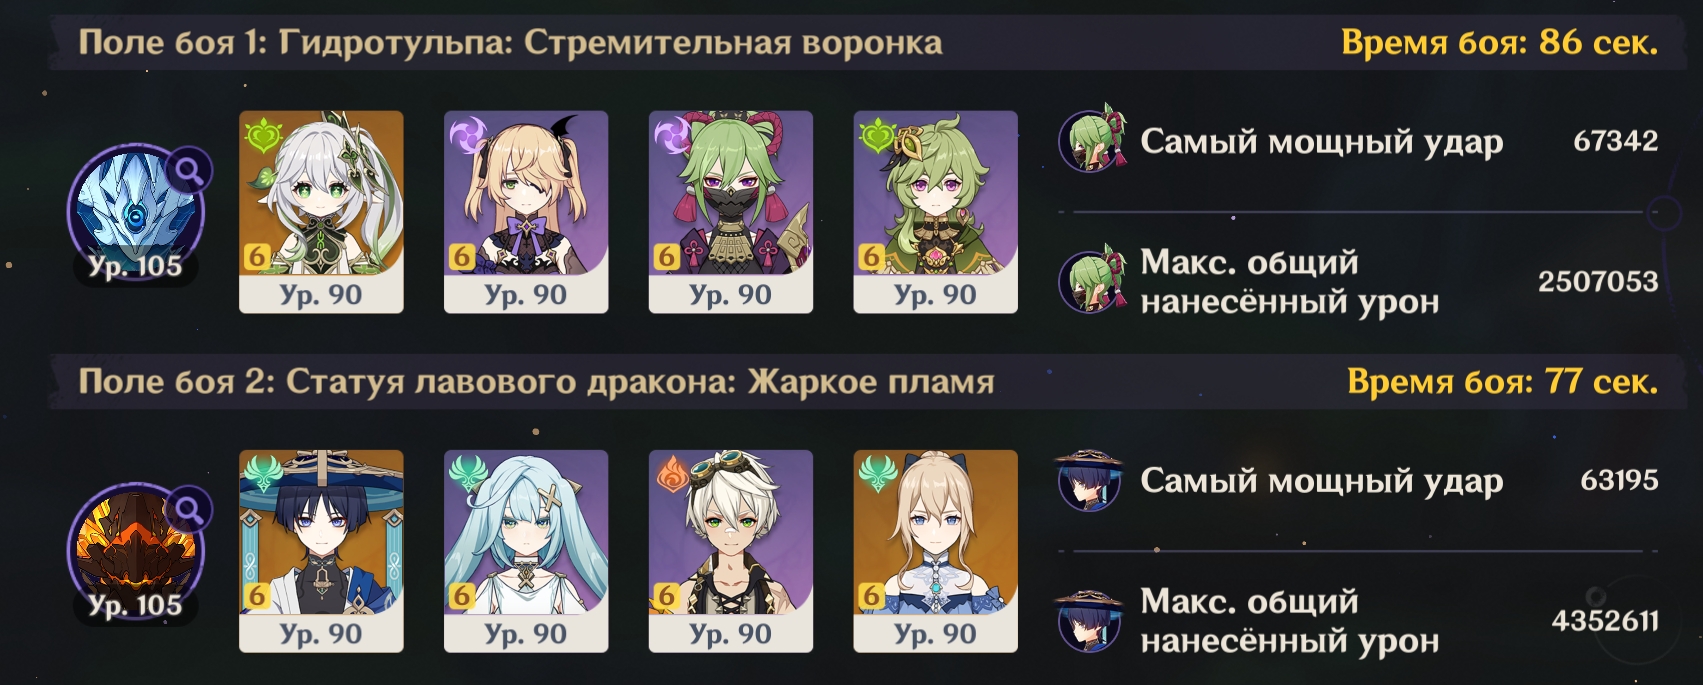Screen dimensions: 1703x685
Task: Click the Dendro element icon on Nahida's card
Action: (x=262, y=134)
